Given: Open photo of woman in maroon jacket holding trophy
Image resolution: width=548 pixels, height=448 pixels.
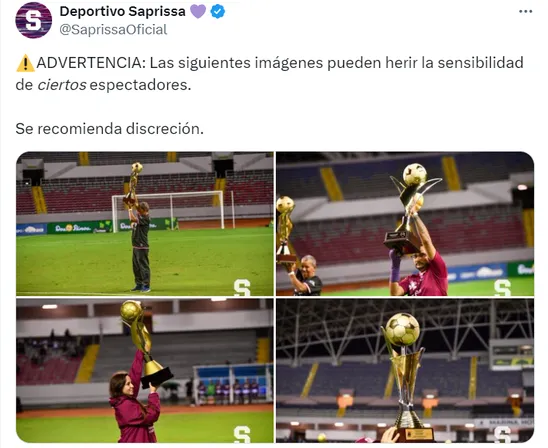Looking at the screenshot, I should 145,370.
